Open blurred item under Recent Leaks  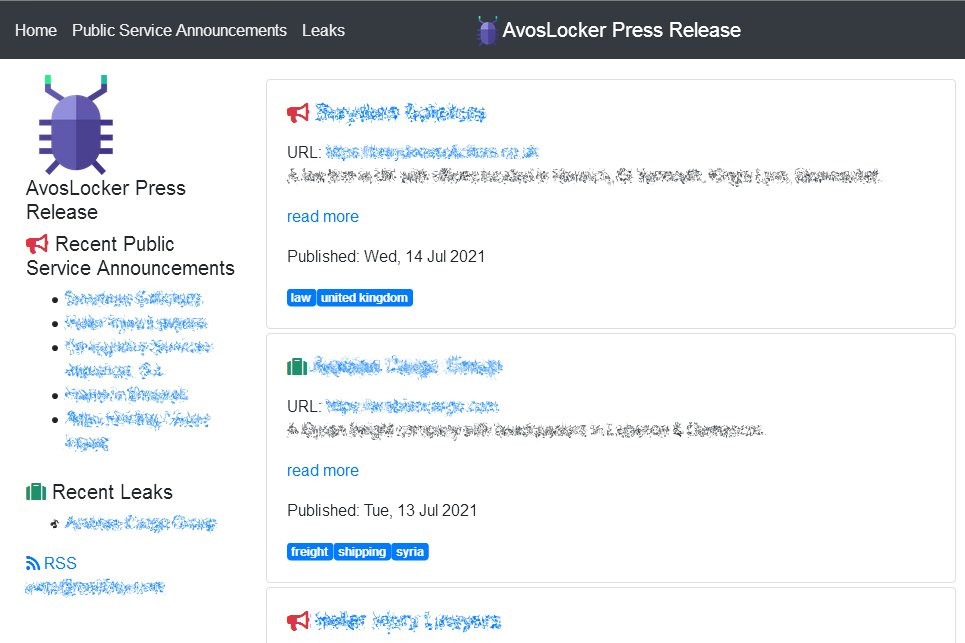coord(140,524)
